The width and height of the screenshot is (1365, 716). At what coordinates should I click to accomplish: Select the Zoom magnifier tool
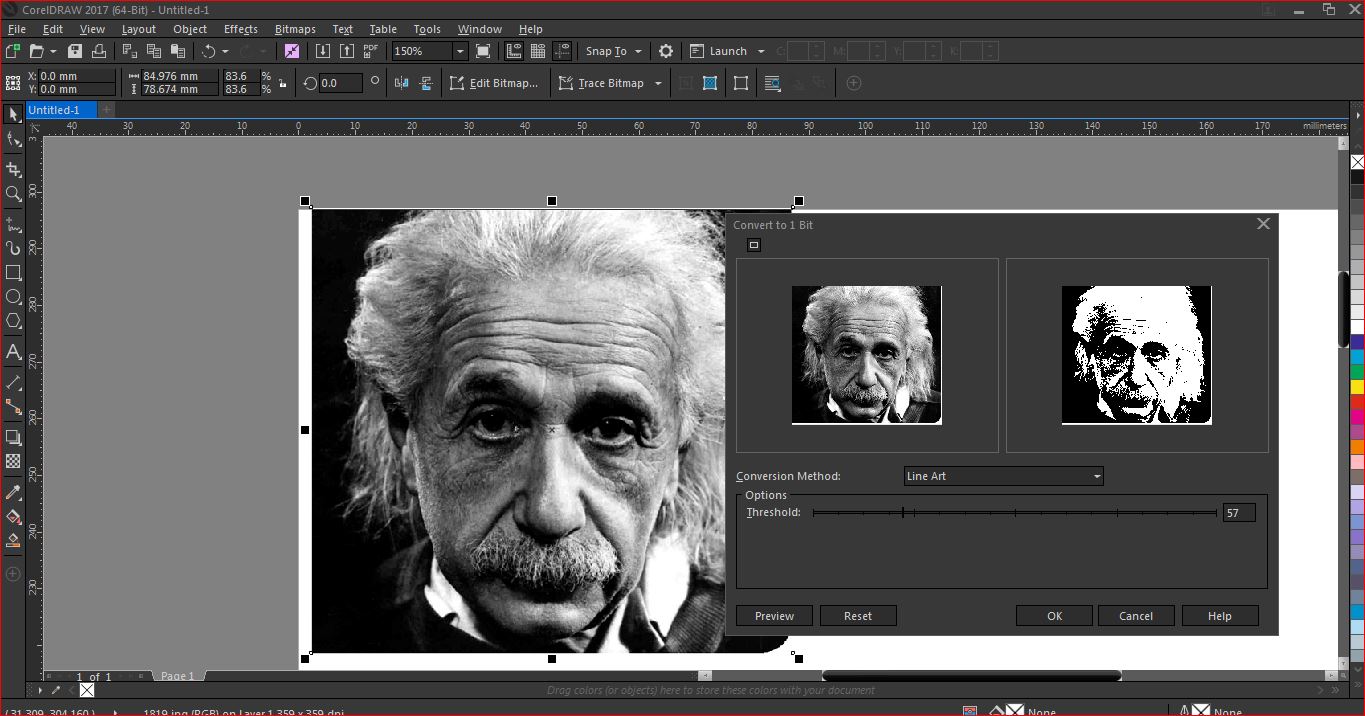[13, 194]
